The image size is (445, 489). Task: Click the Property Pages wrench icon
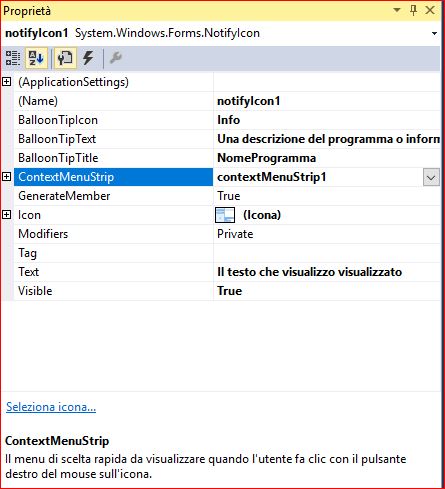(116, 58)
